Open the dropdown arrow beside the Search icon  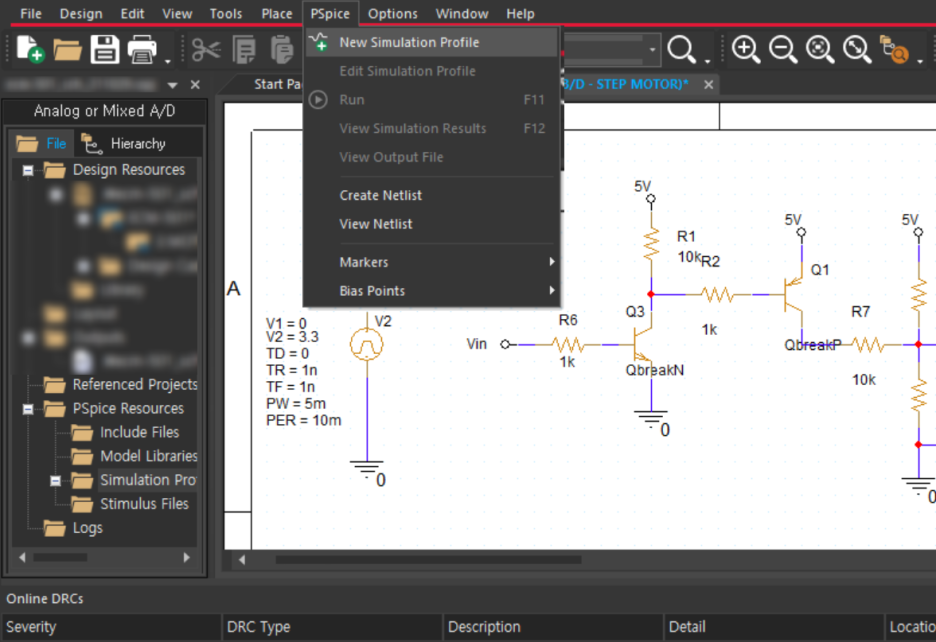point(707,61)
